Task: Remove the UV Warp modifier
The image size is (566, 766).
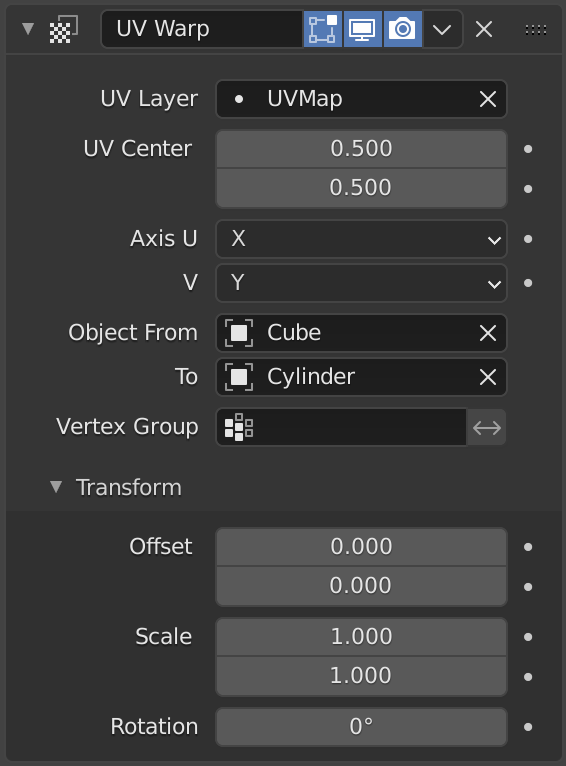Action: pos(484,29)
